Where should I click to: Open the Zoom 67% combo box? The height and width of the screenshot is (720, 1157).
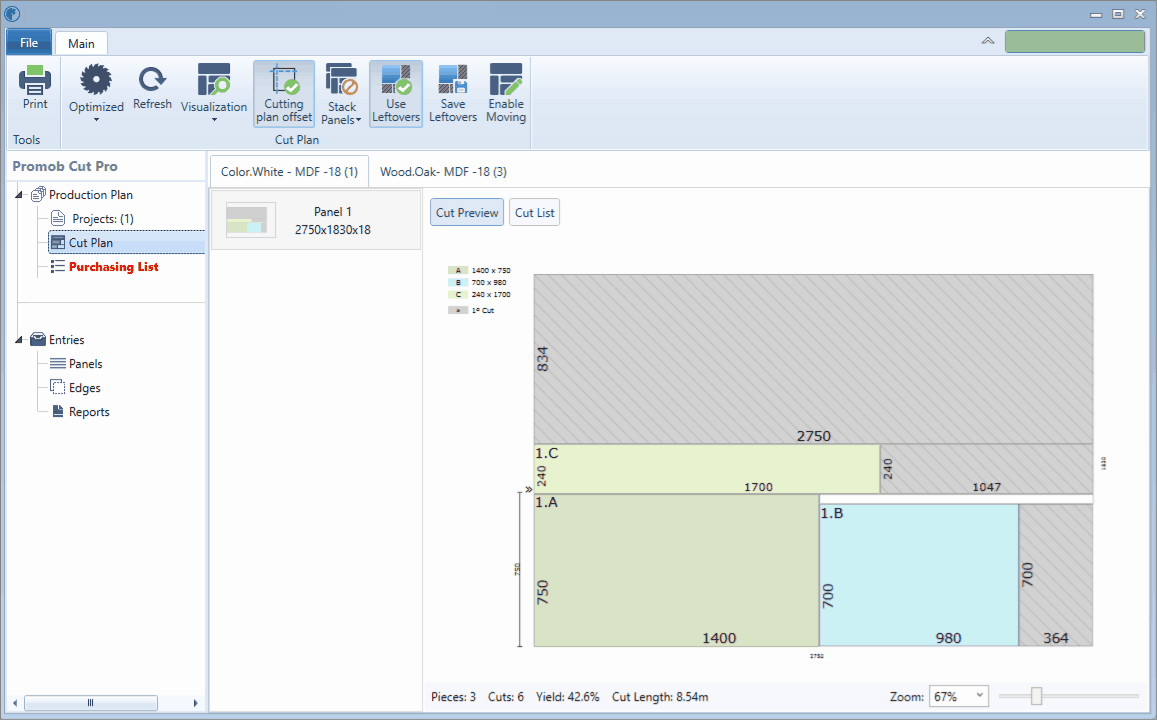pyautogui.click(x=959, y=696)
